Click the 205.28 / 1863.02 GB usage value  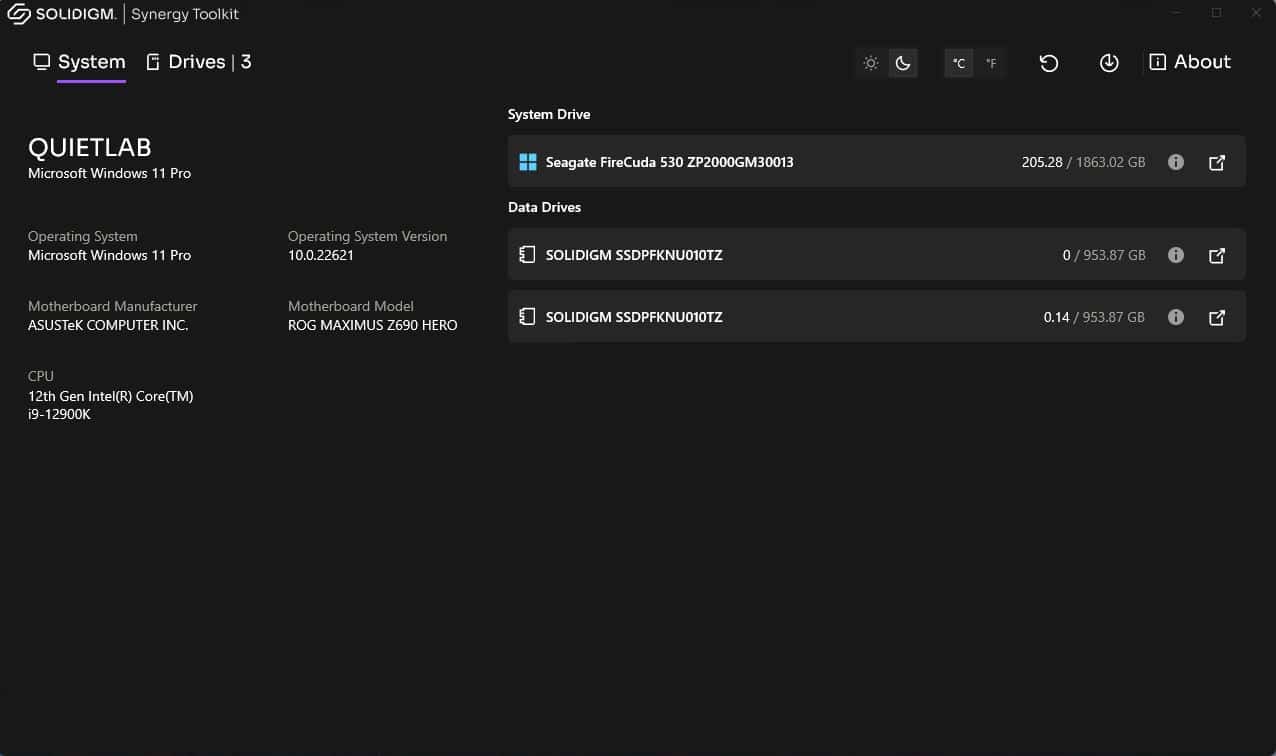(x=1083, y=162)
